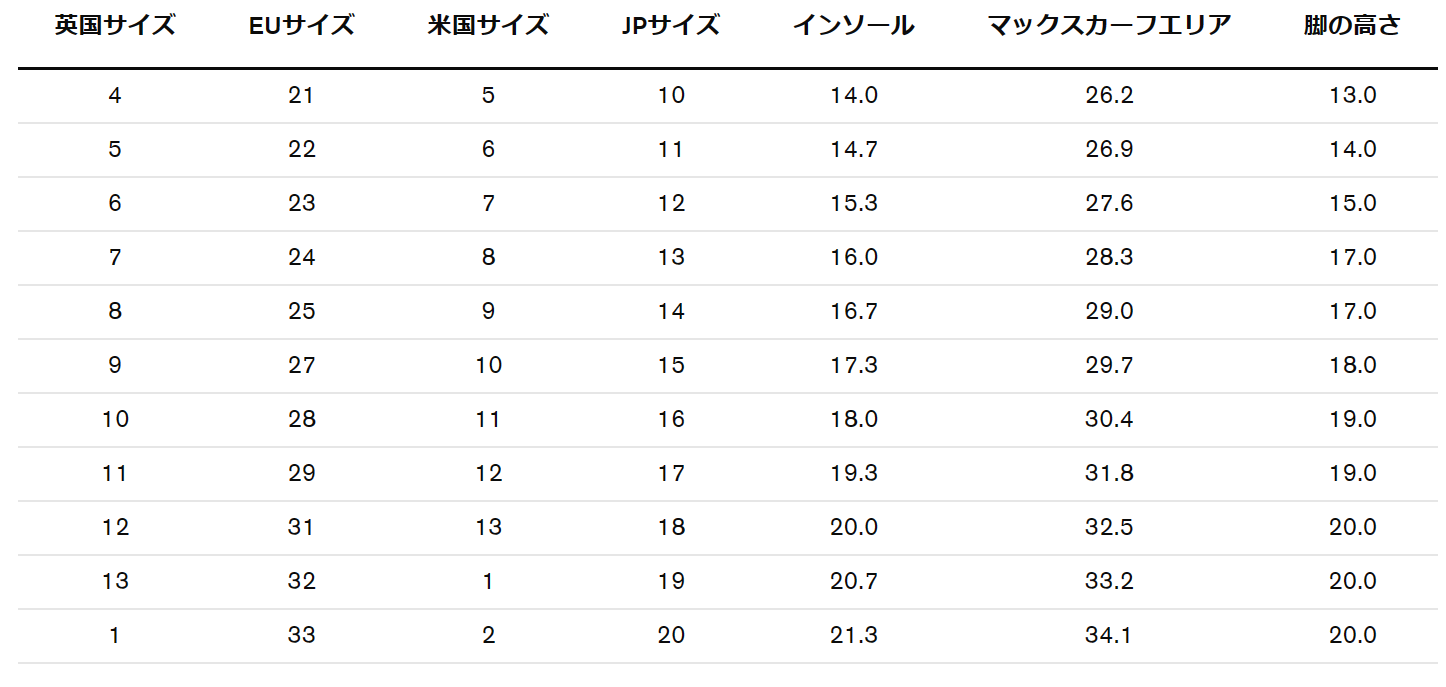The height and width of the screenshot is (687, 1446).
Task: Select insole value 16.7
Action: pyautogui.click(x=853, y=312)
